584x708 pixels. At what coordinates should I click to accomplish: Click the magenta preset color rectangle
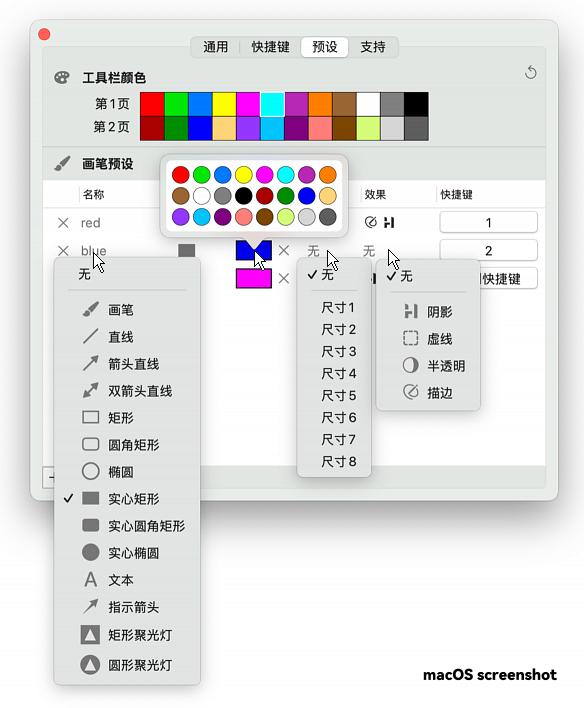[254, 279]
